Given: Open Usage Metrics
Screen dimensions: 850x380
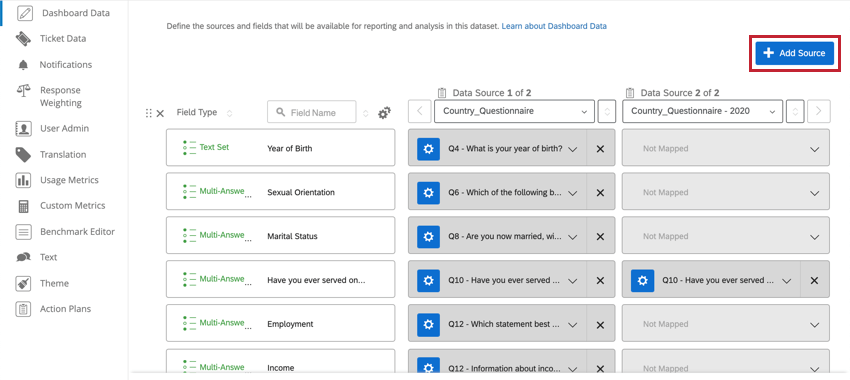Looking at the screenshot, I should tap(69, 180).
